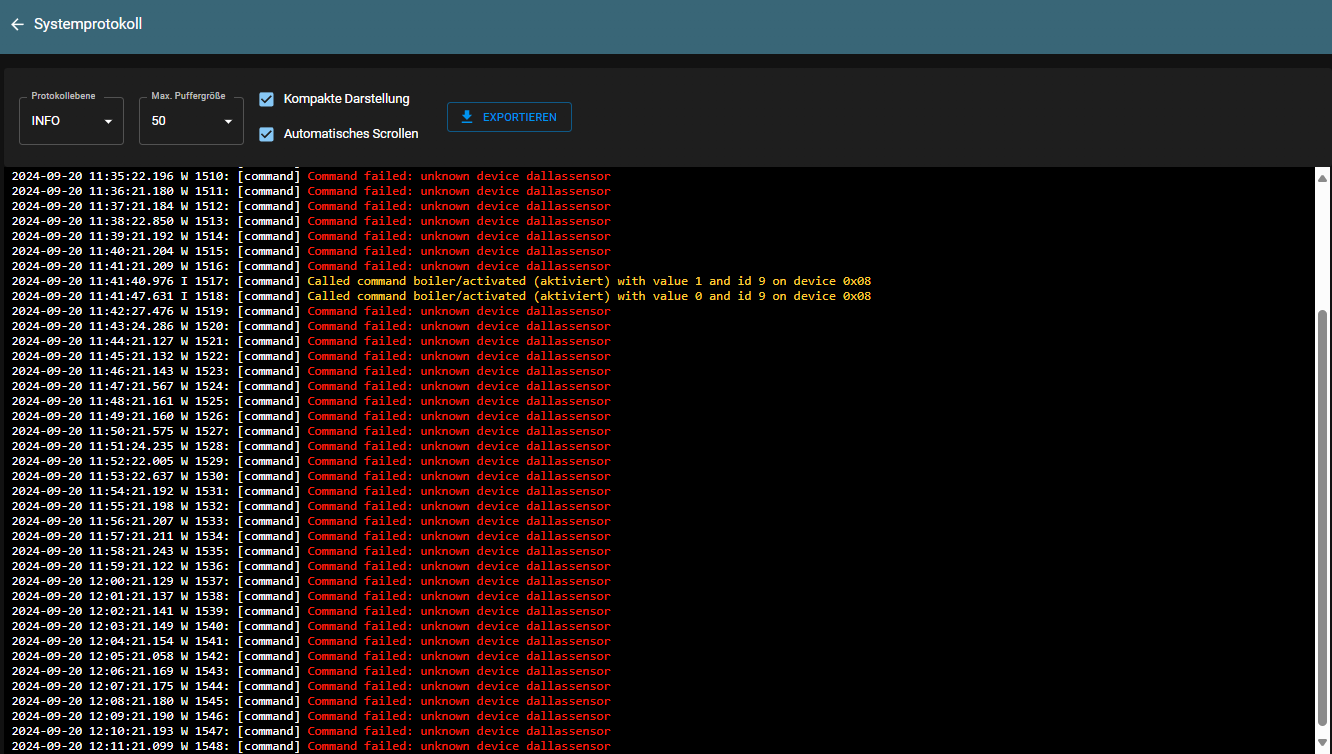
Task: Click the scrollbar up arrow
Action: pyautogui.click(x=1323, y=178)
